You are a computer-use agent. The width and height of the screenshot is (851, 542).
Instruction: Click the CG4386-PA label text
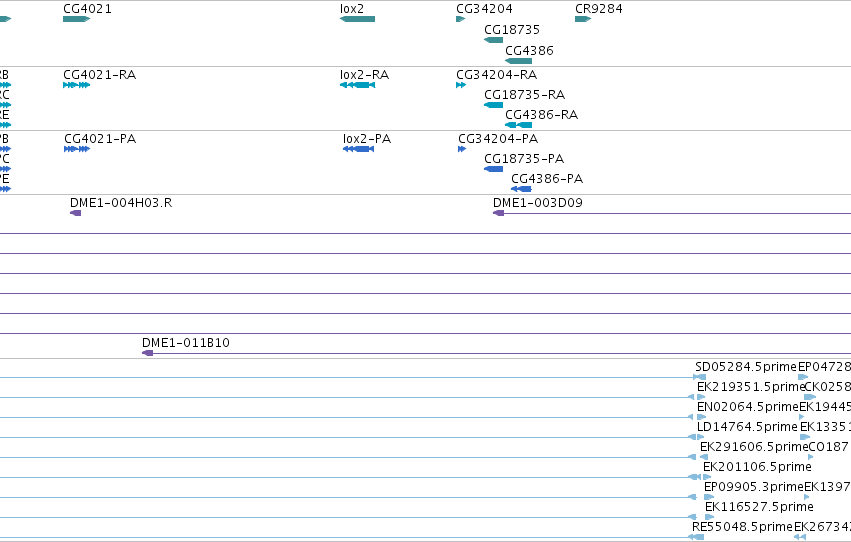547,178
